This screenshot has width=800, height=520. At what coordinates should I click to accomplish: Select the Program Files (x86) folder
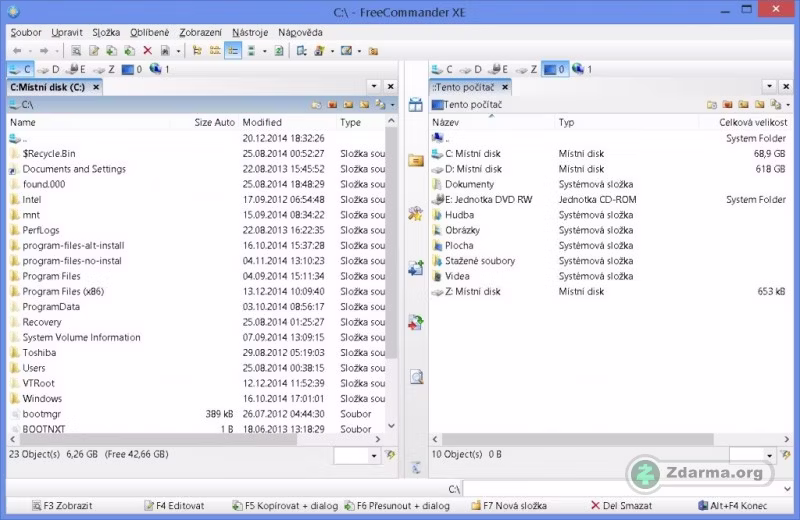[63, 291]
